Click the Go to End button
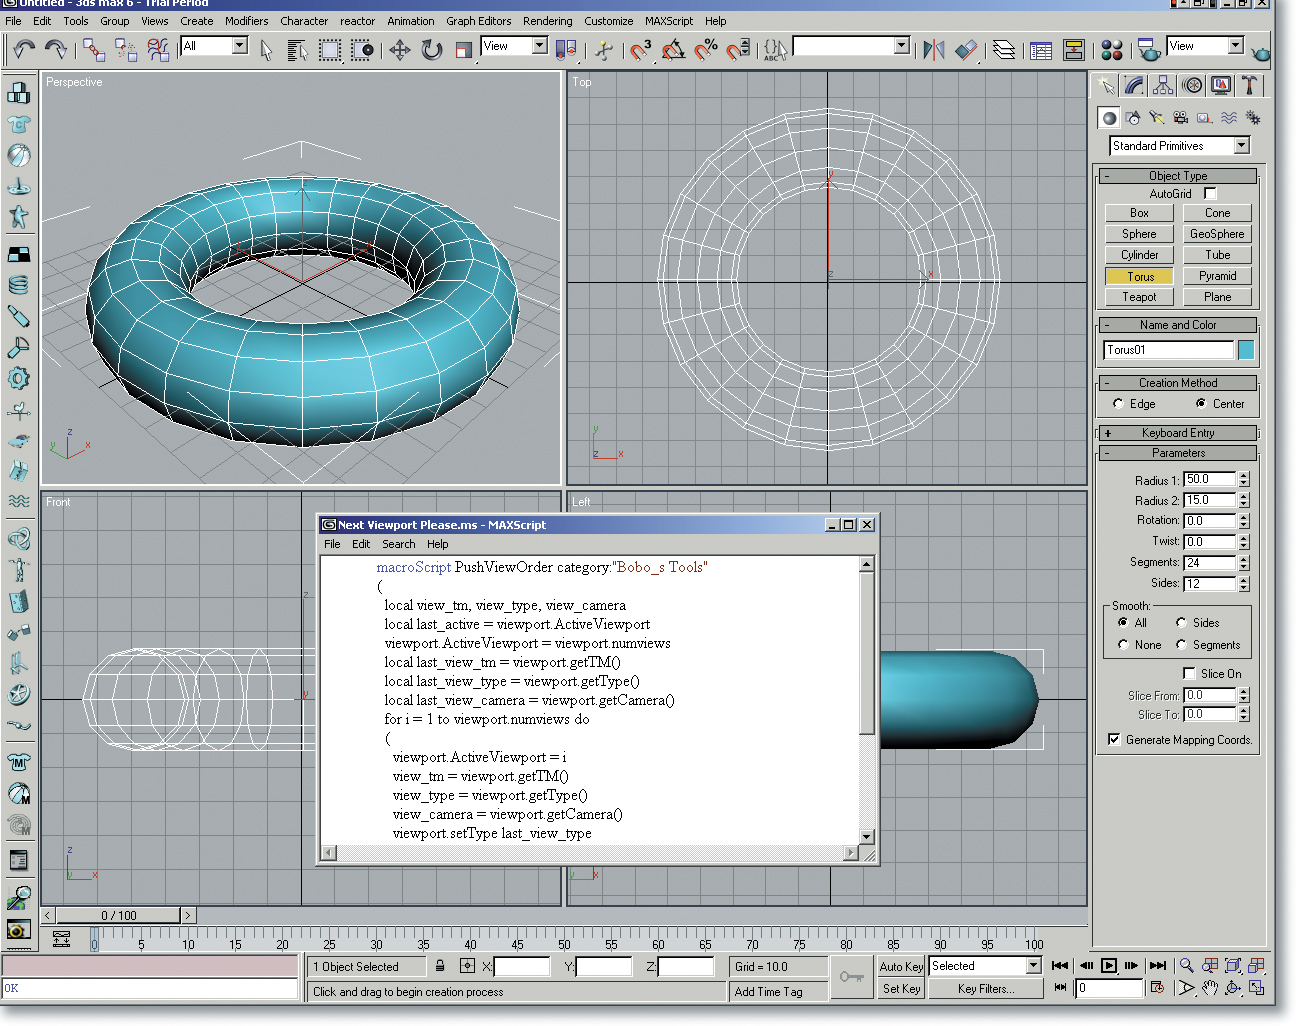Viewport: 1296px width, 1026px height. pyautogui.click(x=1158, y=966)
